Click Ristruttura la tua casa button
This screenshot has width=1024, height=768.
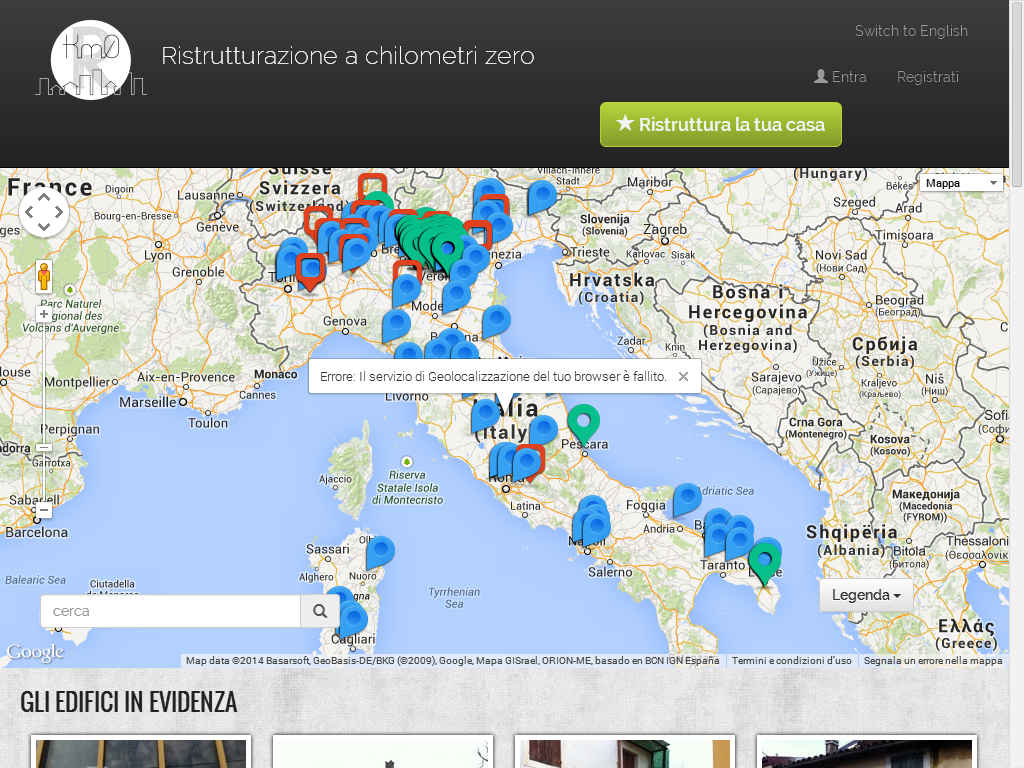point(720,124)
